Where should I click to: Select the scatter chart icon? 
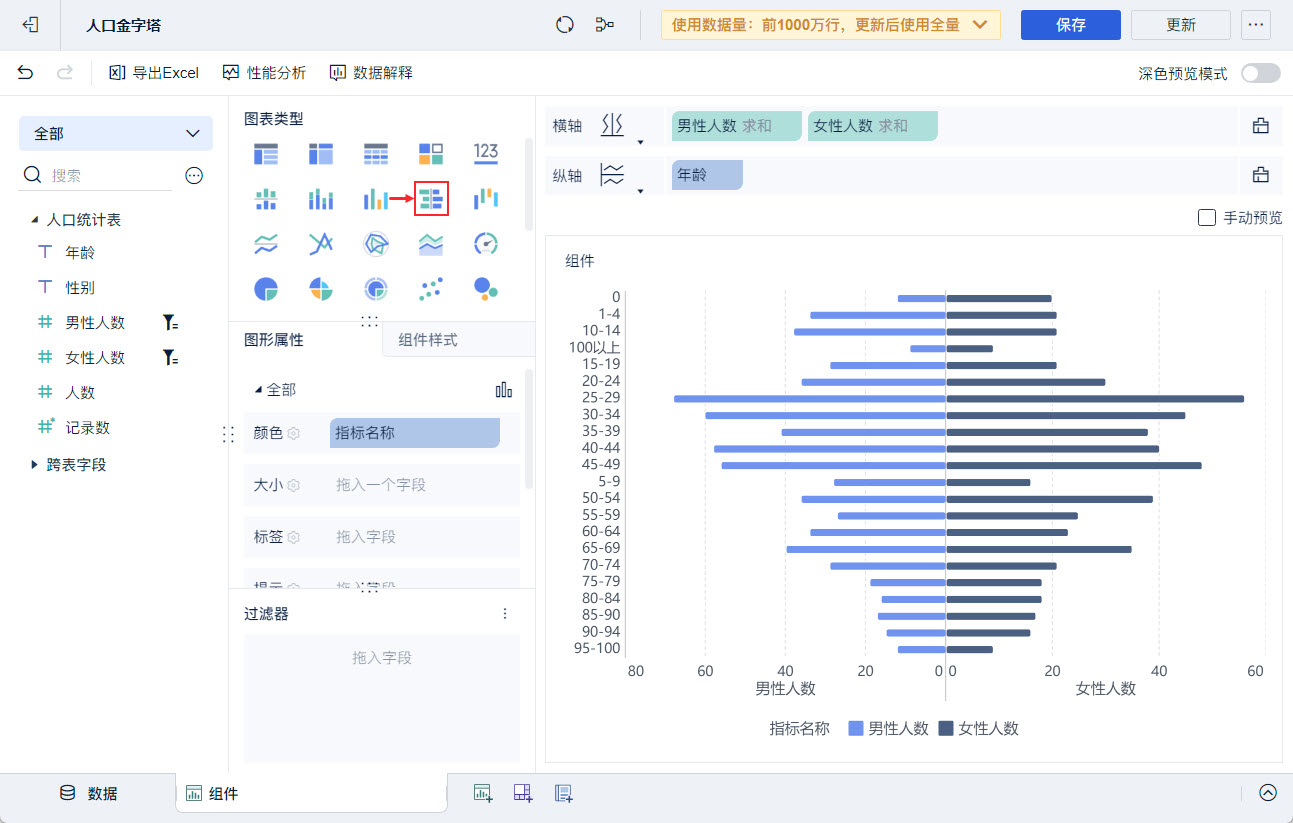(431, 289)
